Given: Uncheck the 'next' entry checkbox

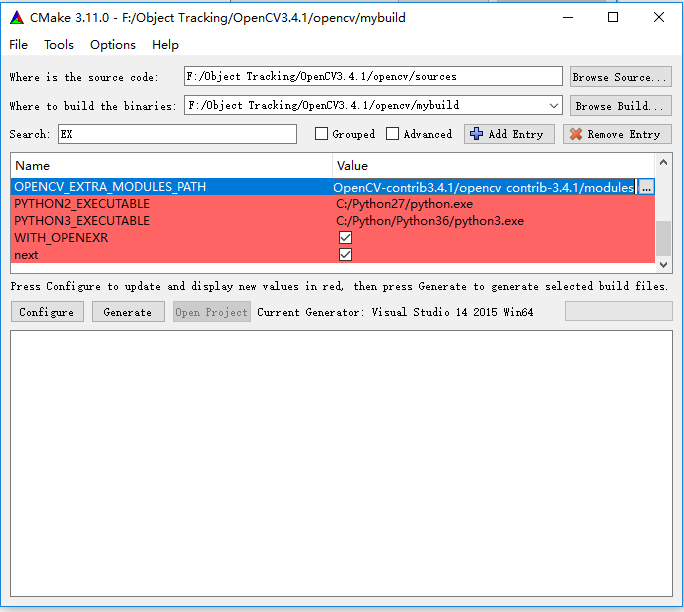Looking at the screenshot, I should coord(345,255).
